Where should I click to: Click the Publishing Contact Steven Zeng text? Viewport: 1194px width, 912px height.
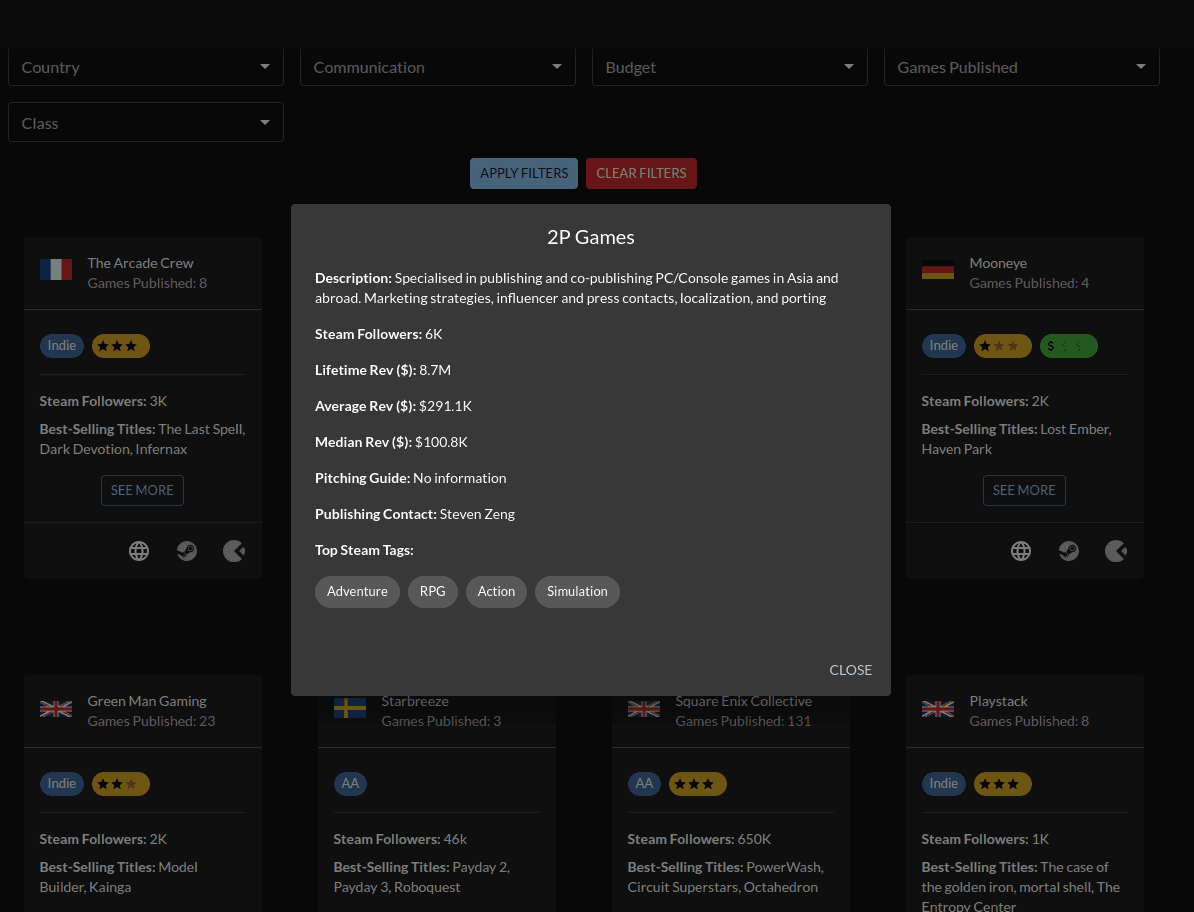tap(415, 514)
